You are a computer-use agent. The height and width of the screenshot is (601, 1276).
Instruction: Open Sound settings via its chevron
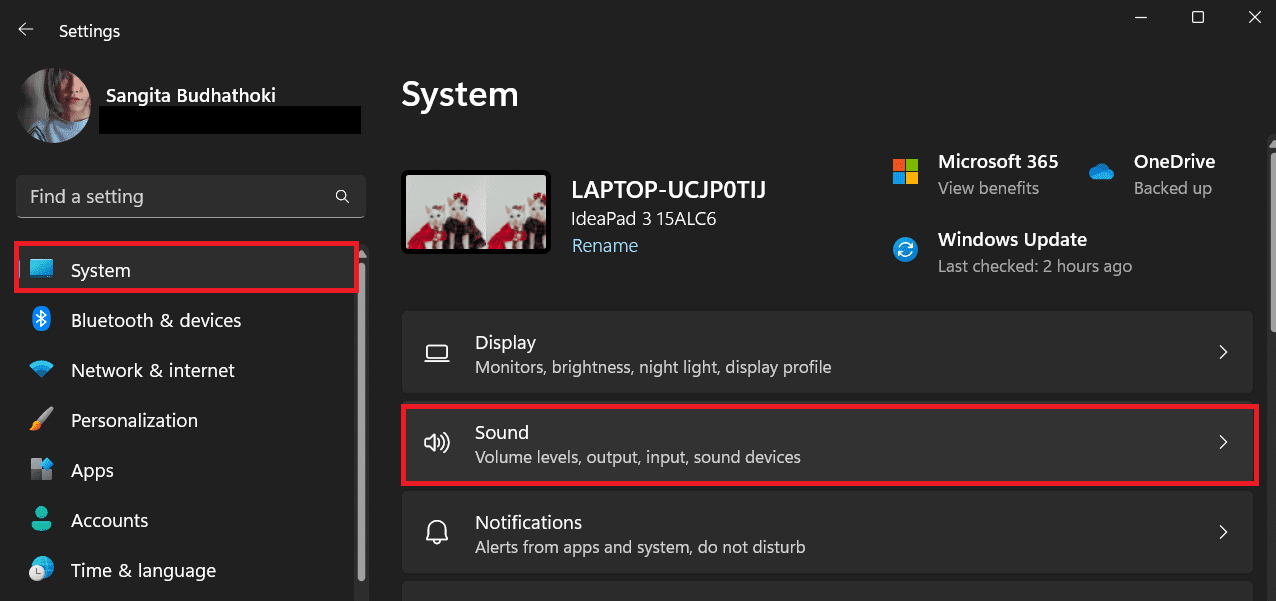click(1222, 443)
